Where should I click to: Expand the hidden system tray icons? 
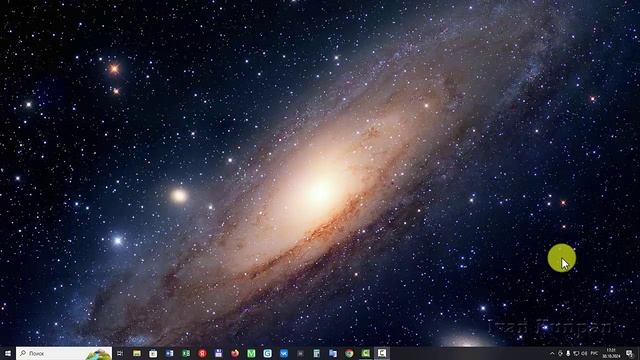click(x=552, y=353)
